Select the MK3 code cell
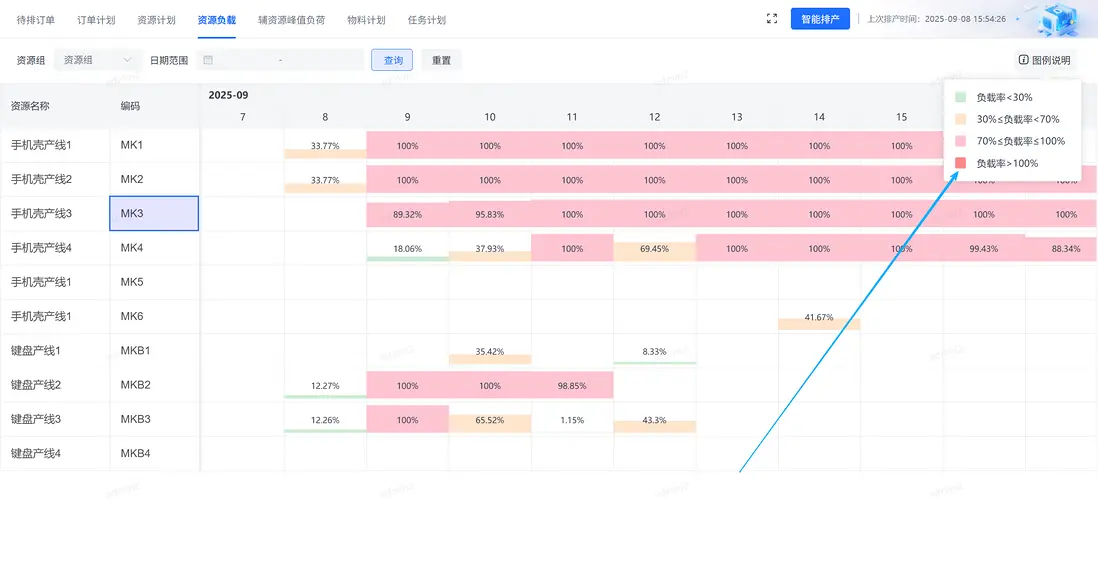 click(x=154, y=214)
